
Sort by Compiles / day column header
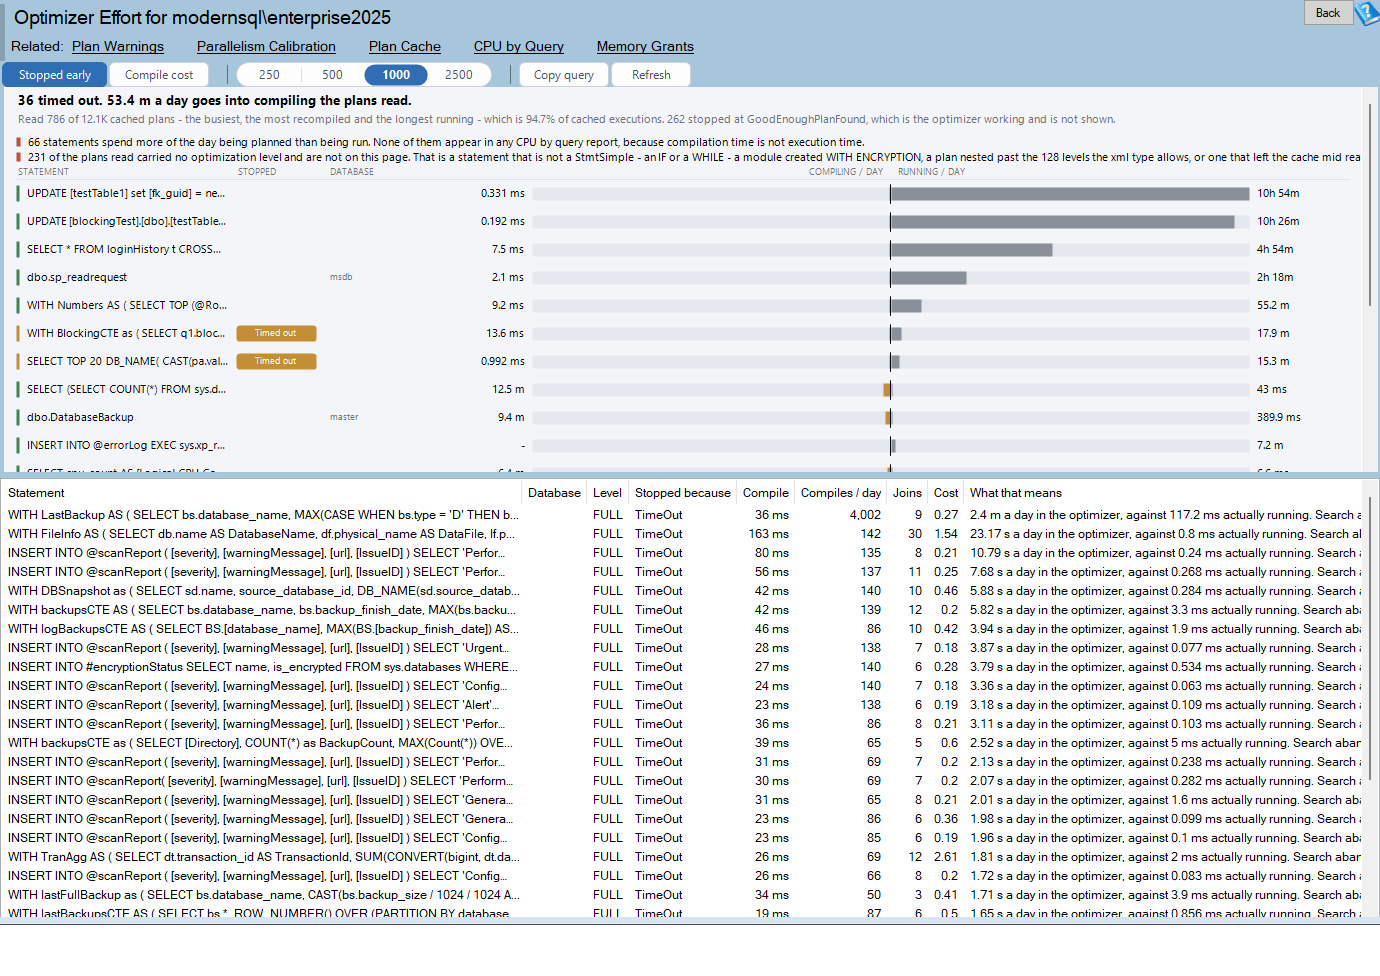pos(841,493)
